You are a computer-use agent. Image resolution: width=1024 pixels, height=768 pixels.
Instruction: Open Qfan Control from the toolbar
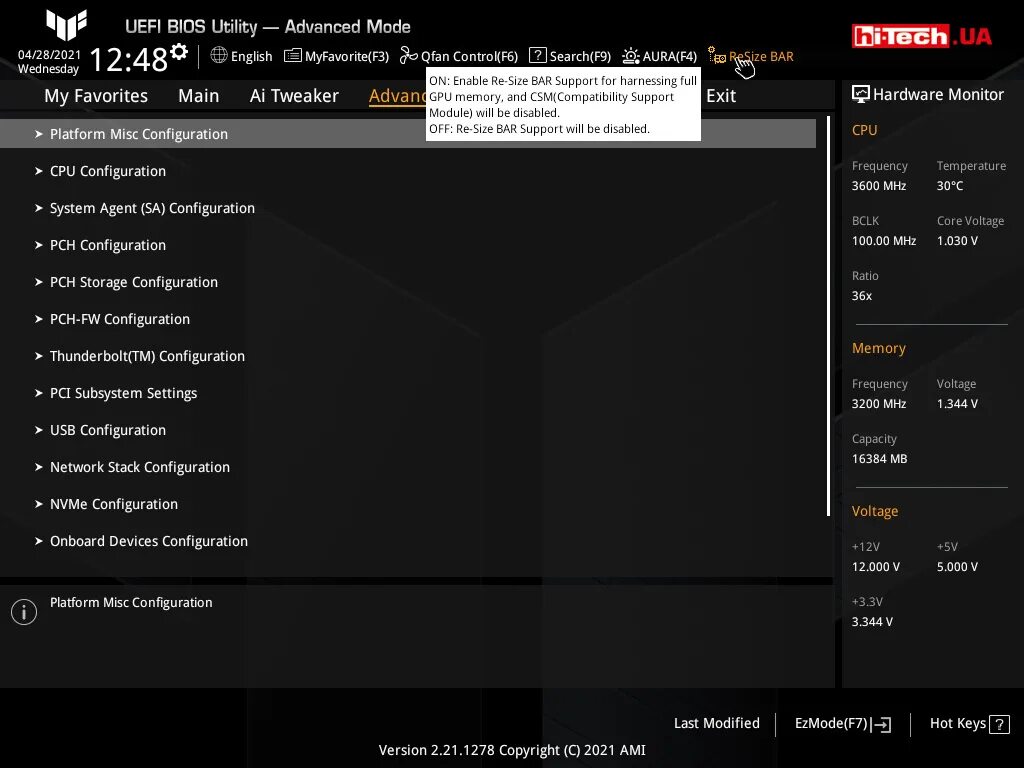tap(459, 56)
